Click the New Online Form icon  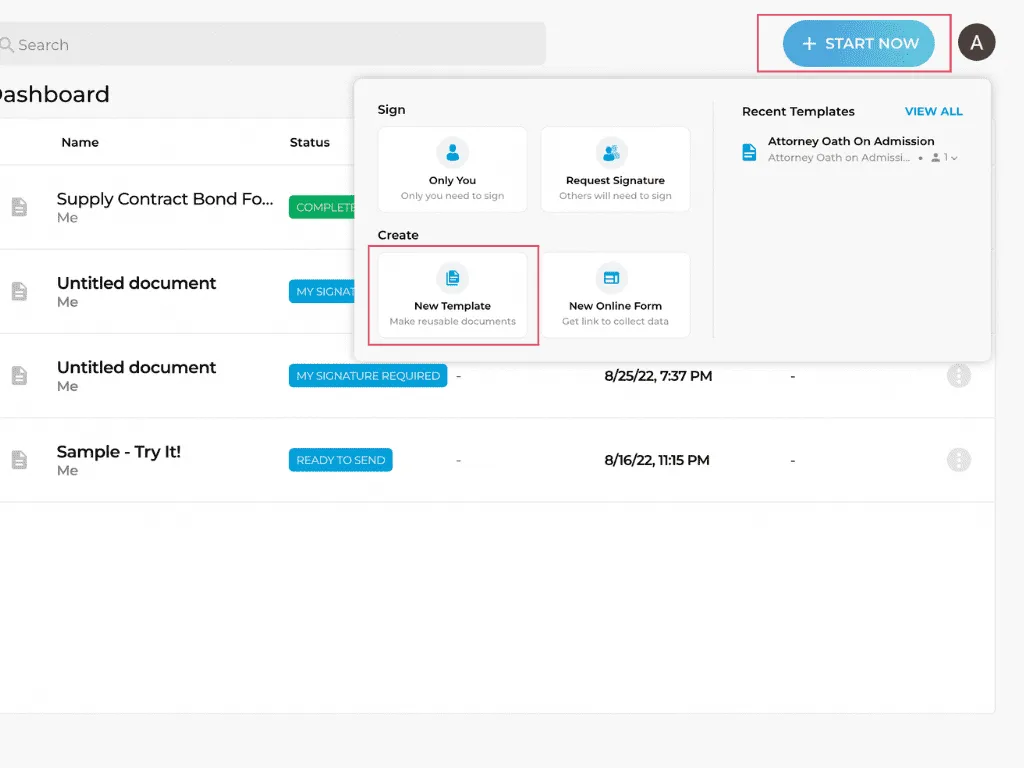point(611,278)
